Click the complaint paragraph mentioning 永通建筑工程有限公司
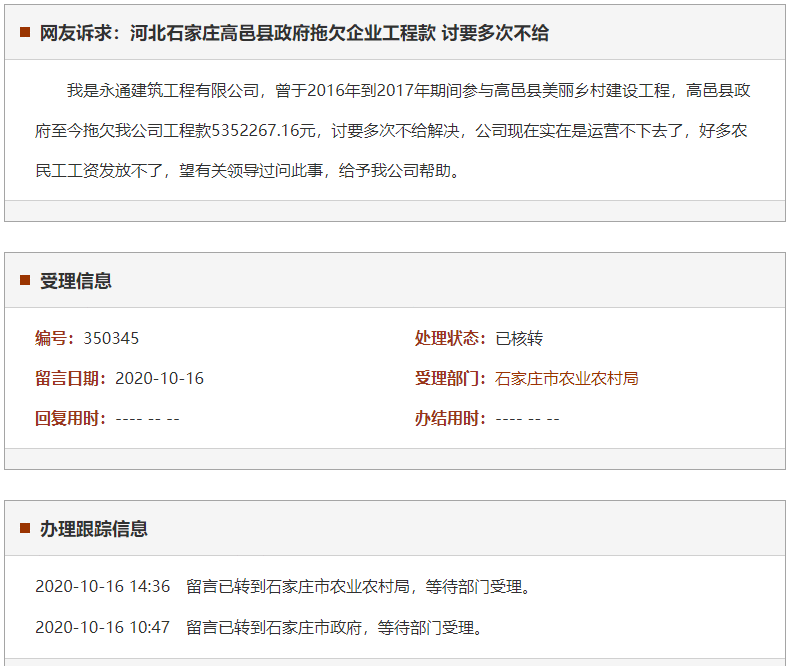Screen dimensions: 793x666 pyautogui.click(x=394, y=130)
